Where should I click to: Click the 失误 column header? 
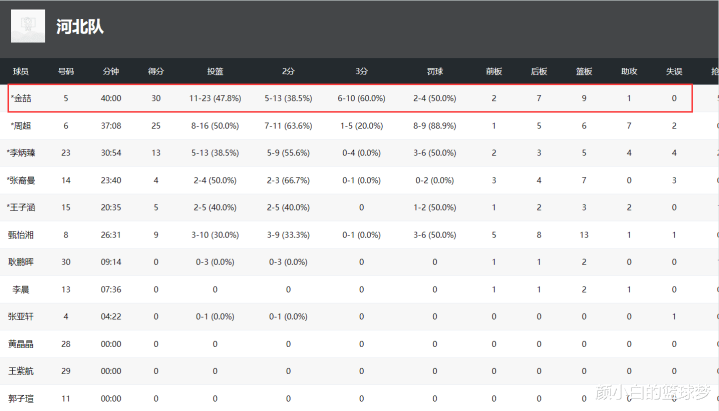674,72
